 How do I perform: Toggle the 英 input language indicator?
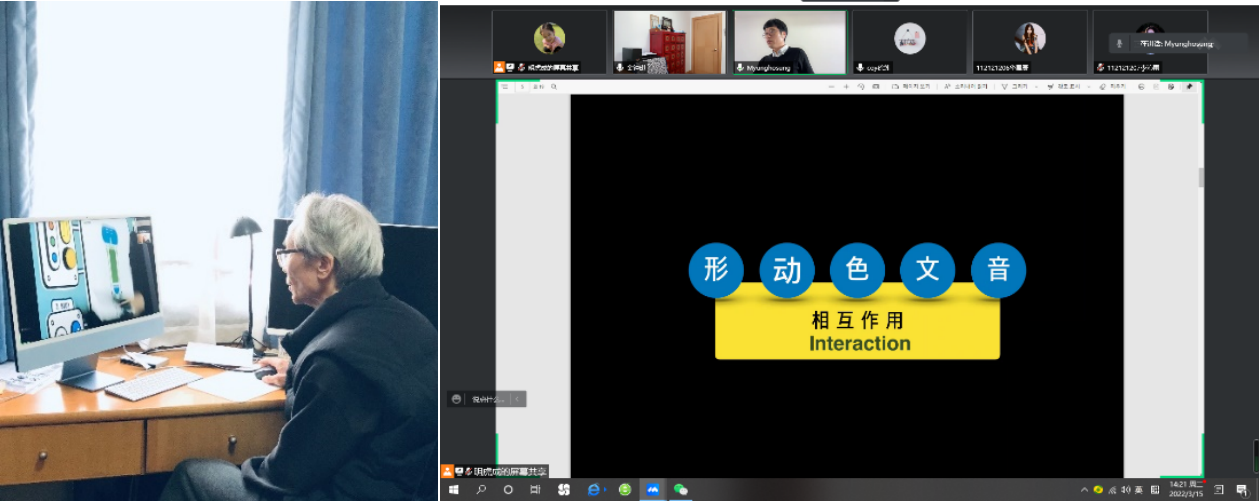pos(1137,490)
